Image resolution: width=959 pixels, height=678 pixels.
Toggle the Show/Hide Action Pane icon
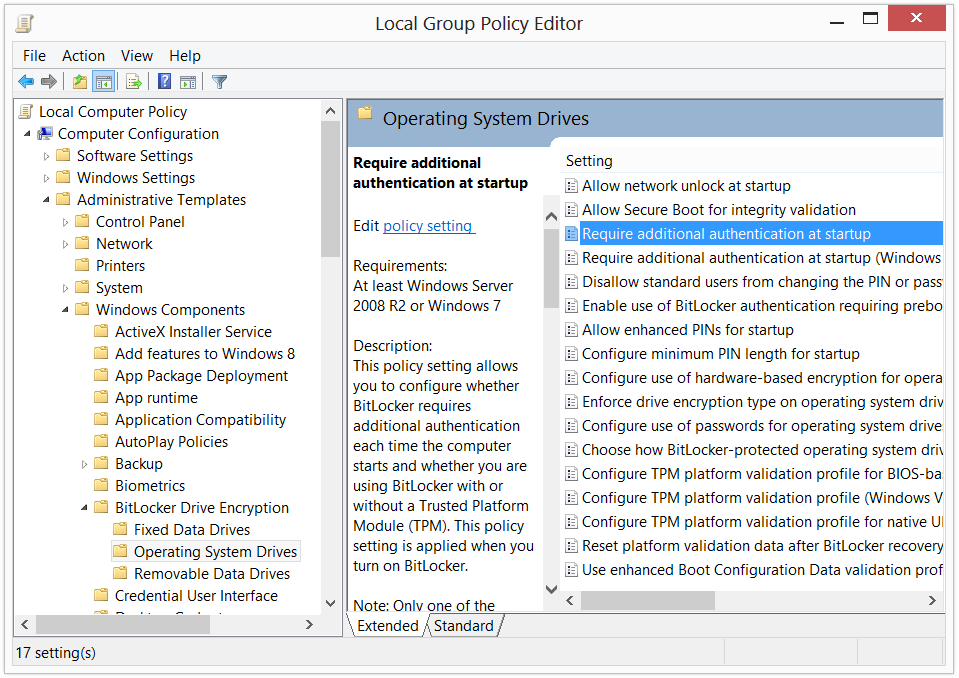pos(188,81)
